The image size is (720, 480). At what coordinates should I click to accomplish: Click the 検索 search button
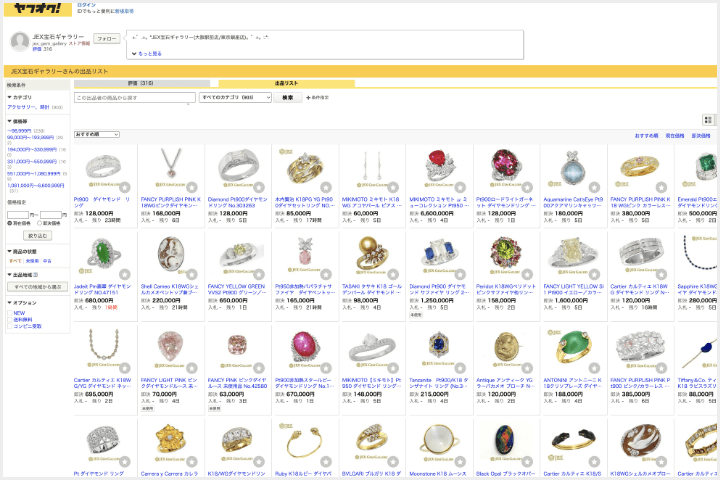(x=287, y=97)
